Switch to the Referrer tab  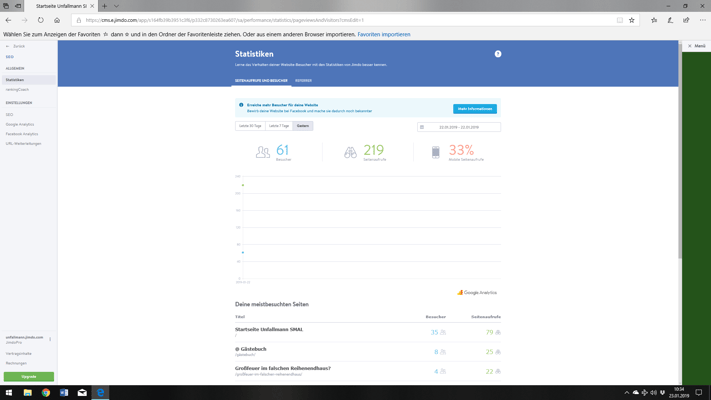point(303,81)
